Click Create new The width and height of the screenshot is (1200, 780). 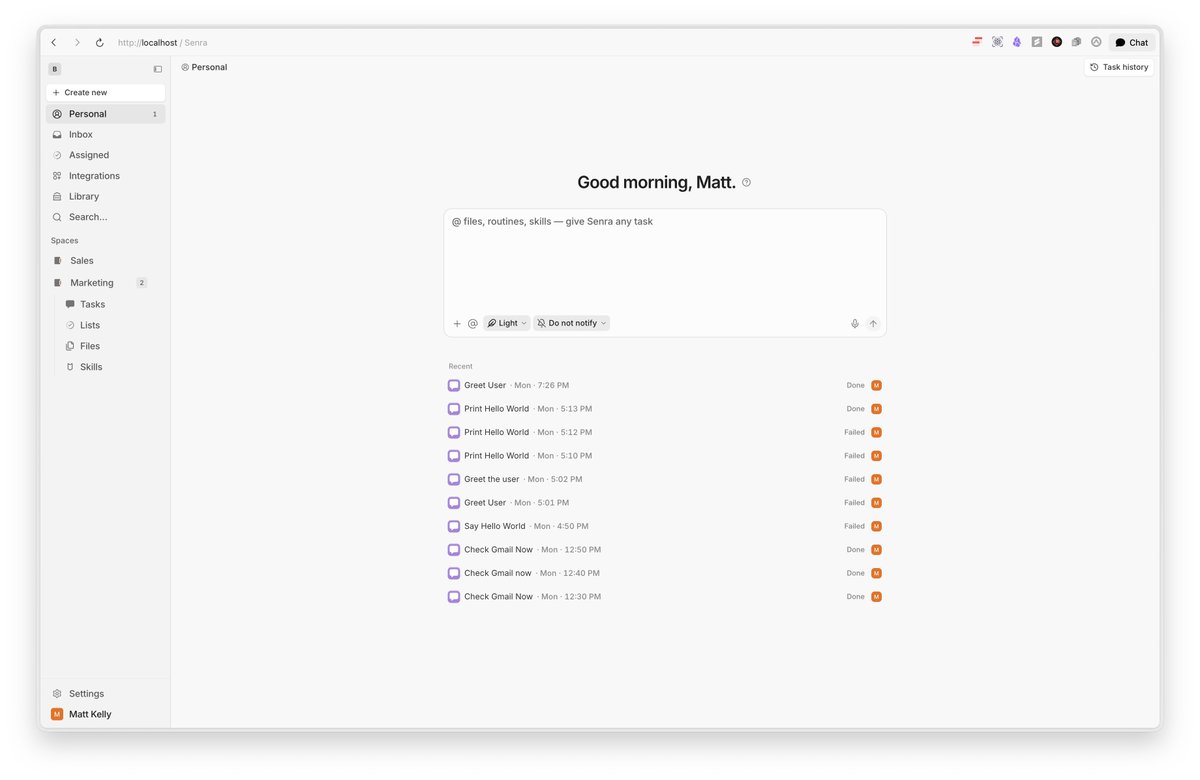point(105,92)
